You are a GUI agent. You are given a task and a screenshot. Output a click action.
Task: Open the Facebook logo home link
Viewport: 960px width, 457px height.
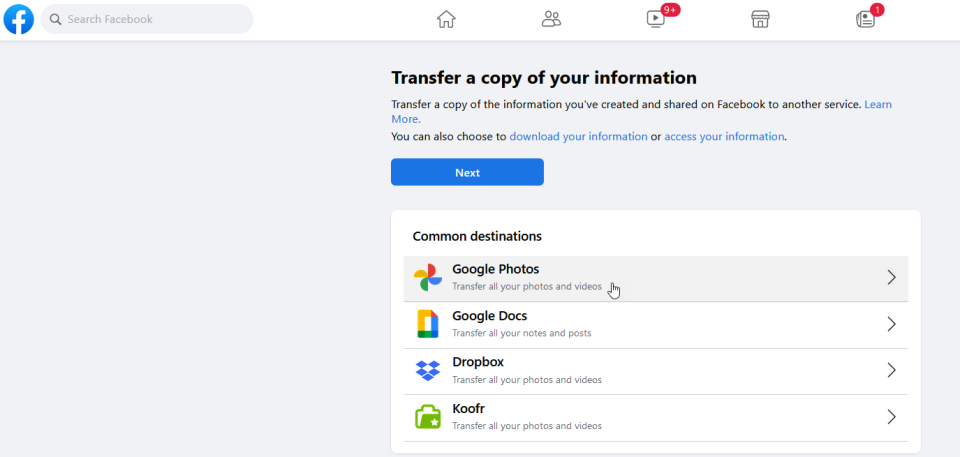coord(18,19)
